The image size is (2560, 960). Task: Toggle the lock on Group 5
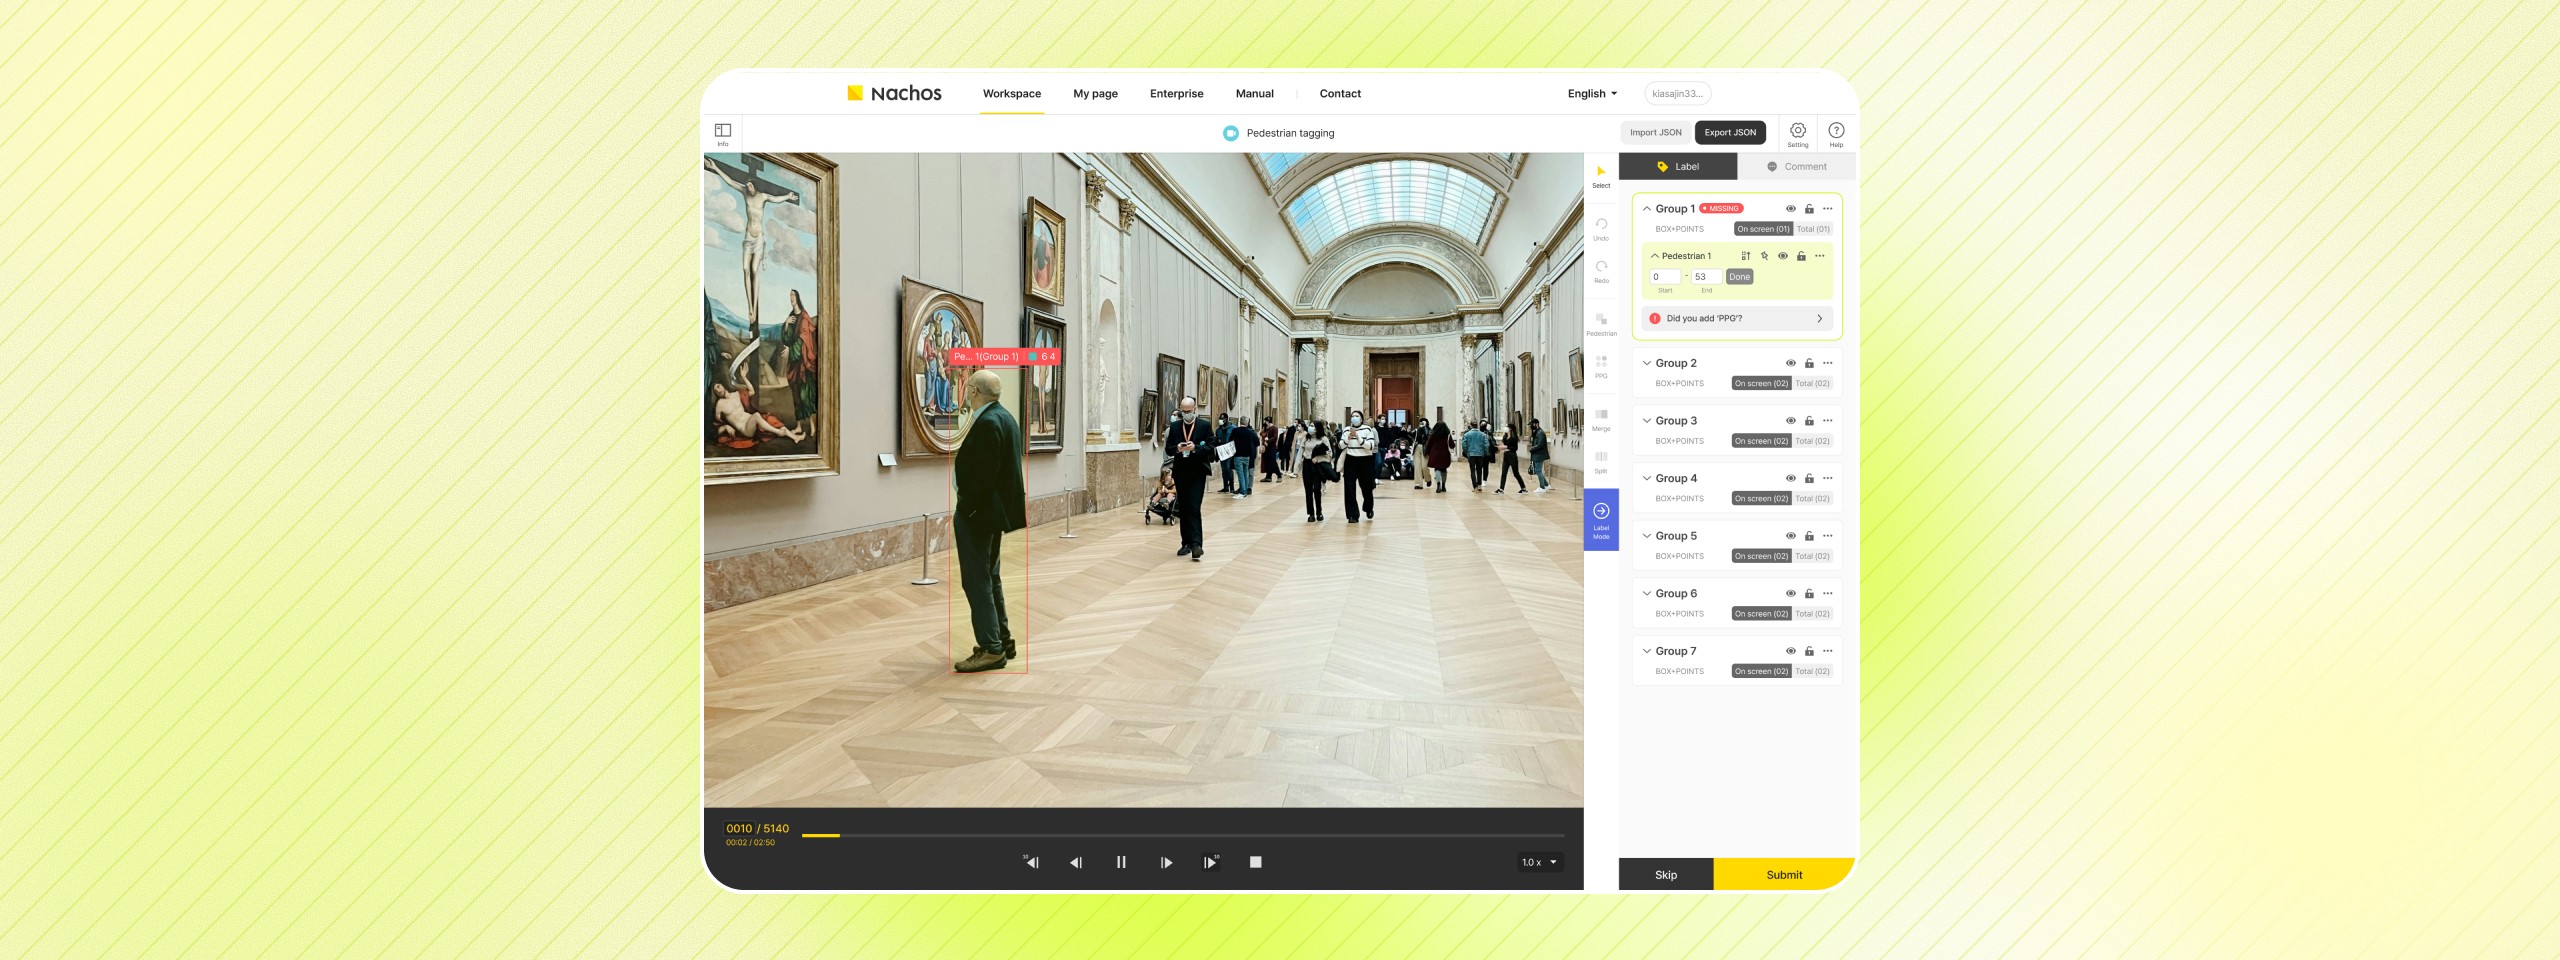1809,536
